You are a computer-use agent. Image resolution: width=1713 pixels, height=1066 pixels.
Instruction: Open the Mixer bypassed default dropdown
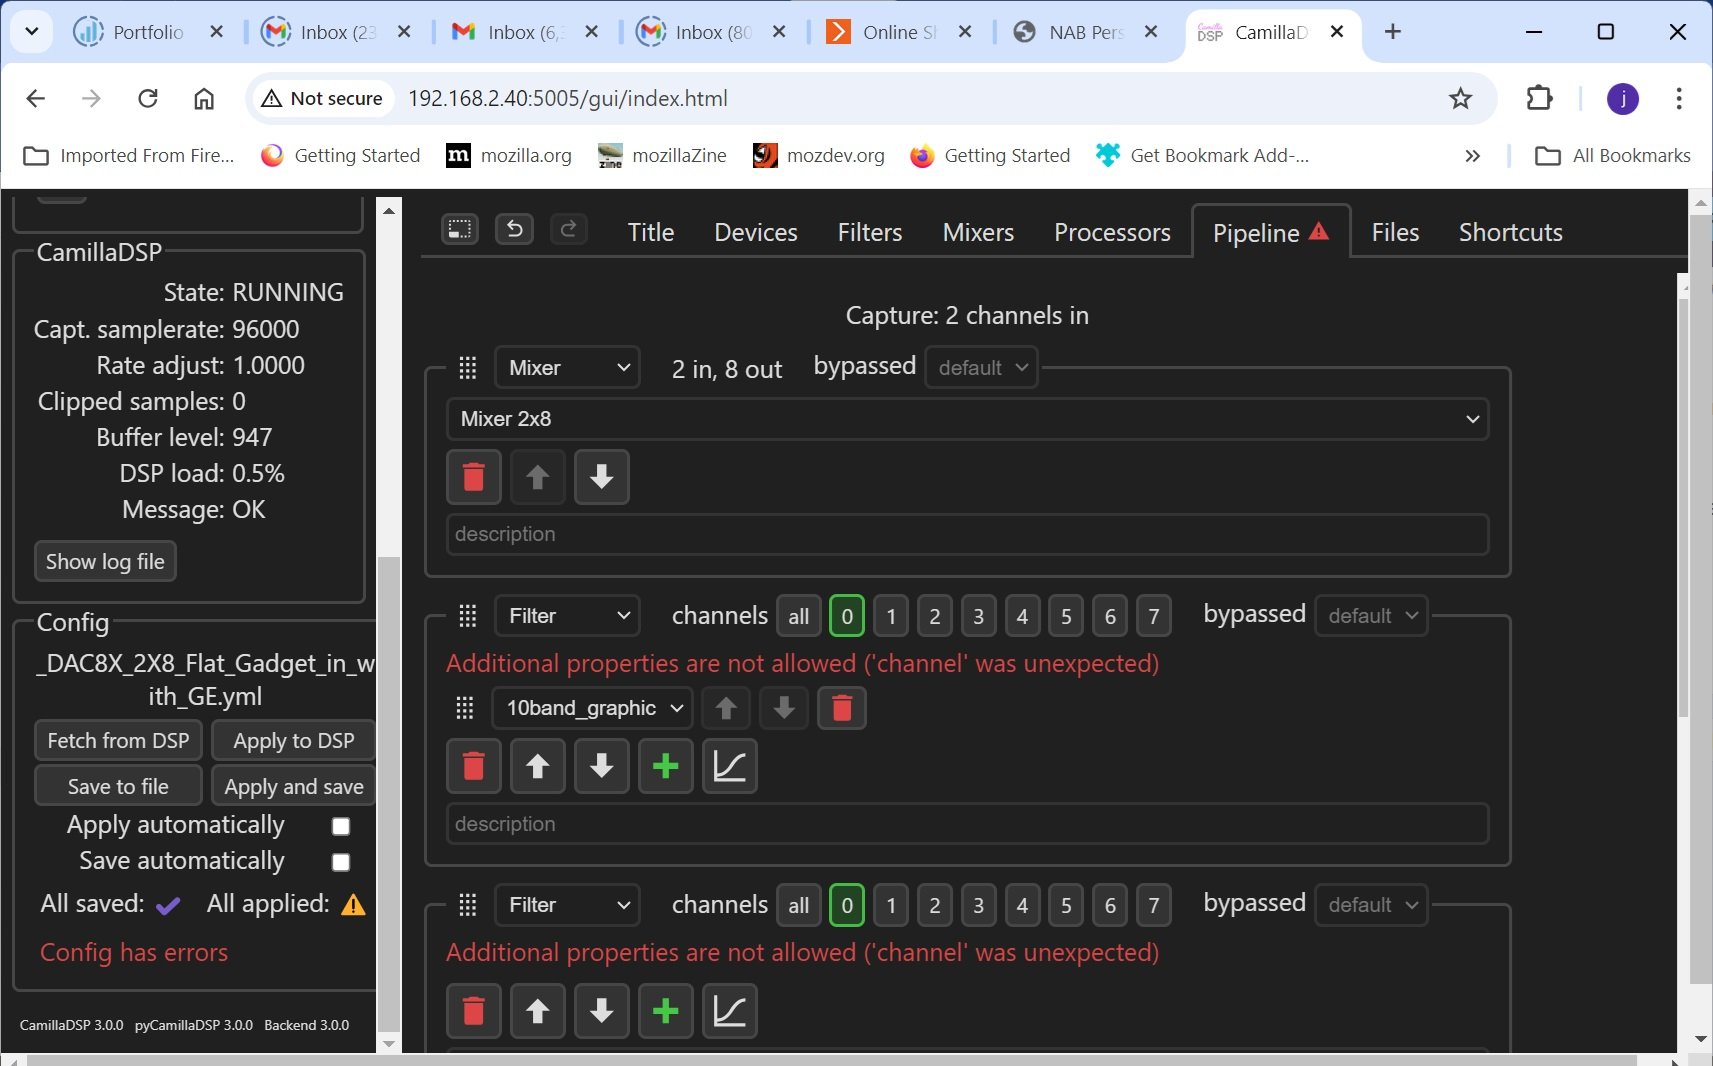pyautogui.click(x=982, y=368)
